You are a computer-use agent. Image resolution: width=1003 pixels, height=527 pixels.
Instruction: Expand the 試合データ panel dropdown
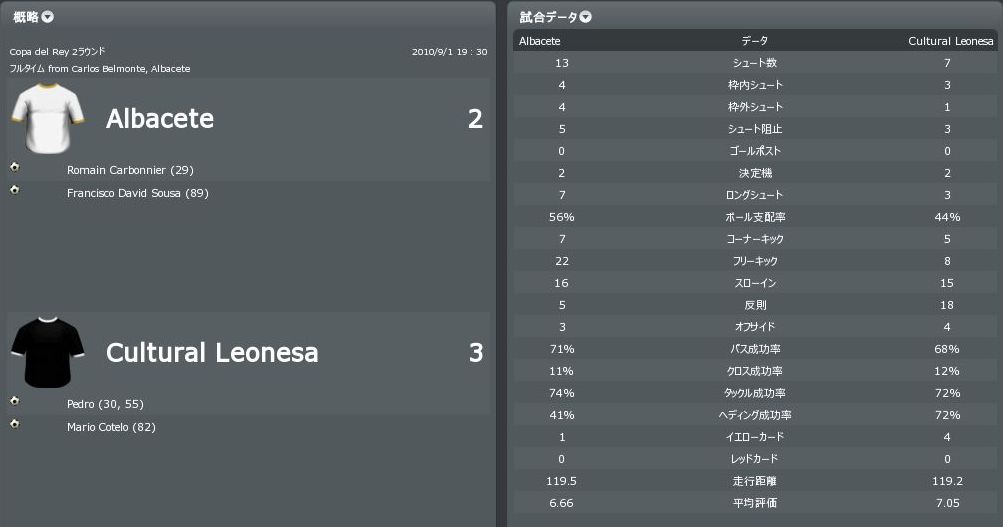tap(586, 17)
